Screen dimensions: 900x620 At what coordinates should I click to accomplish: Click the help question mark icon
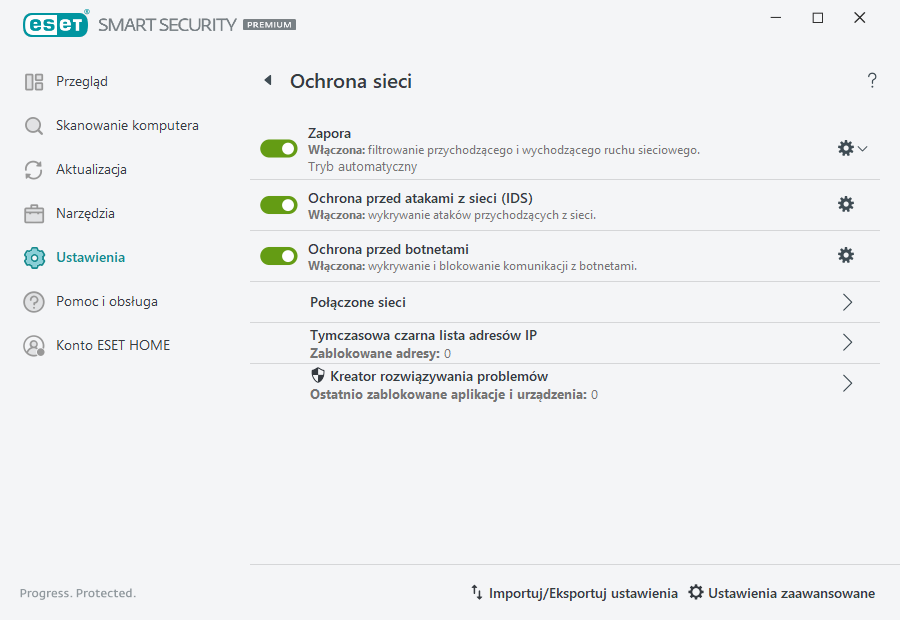[x=871, y=80]
